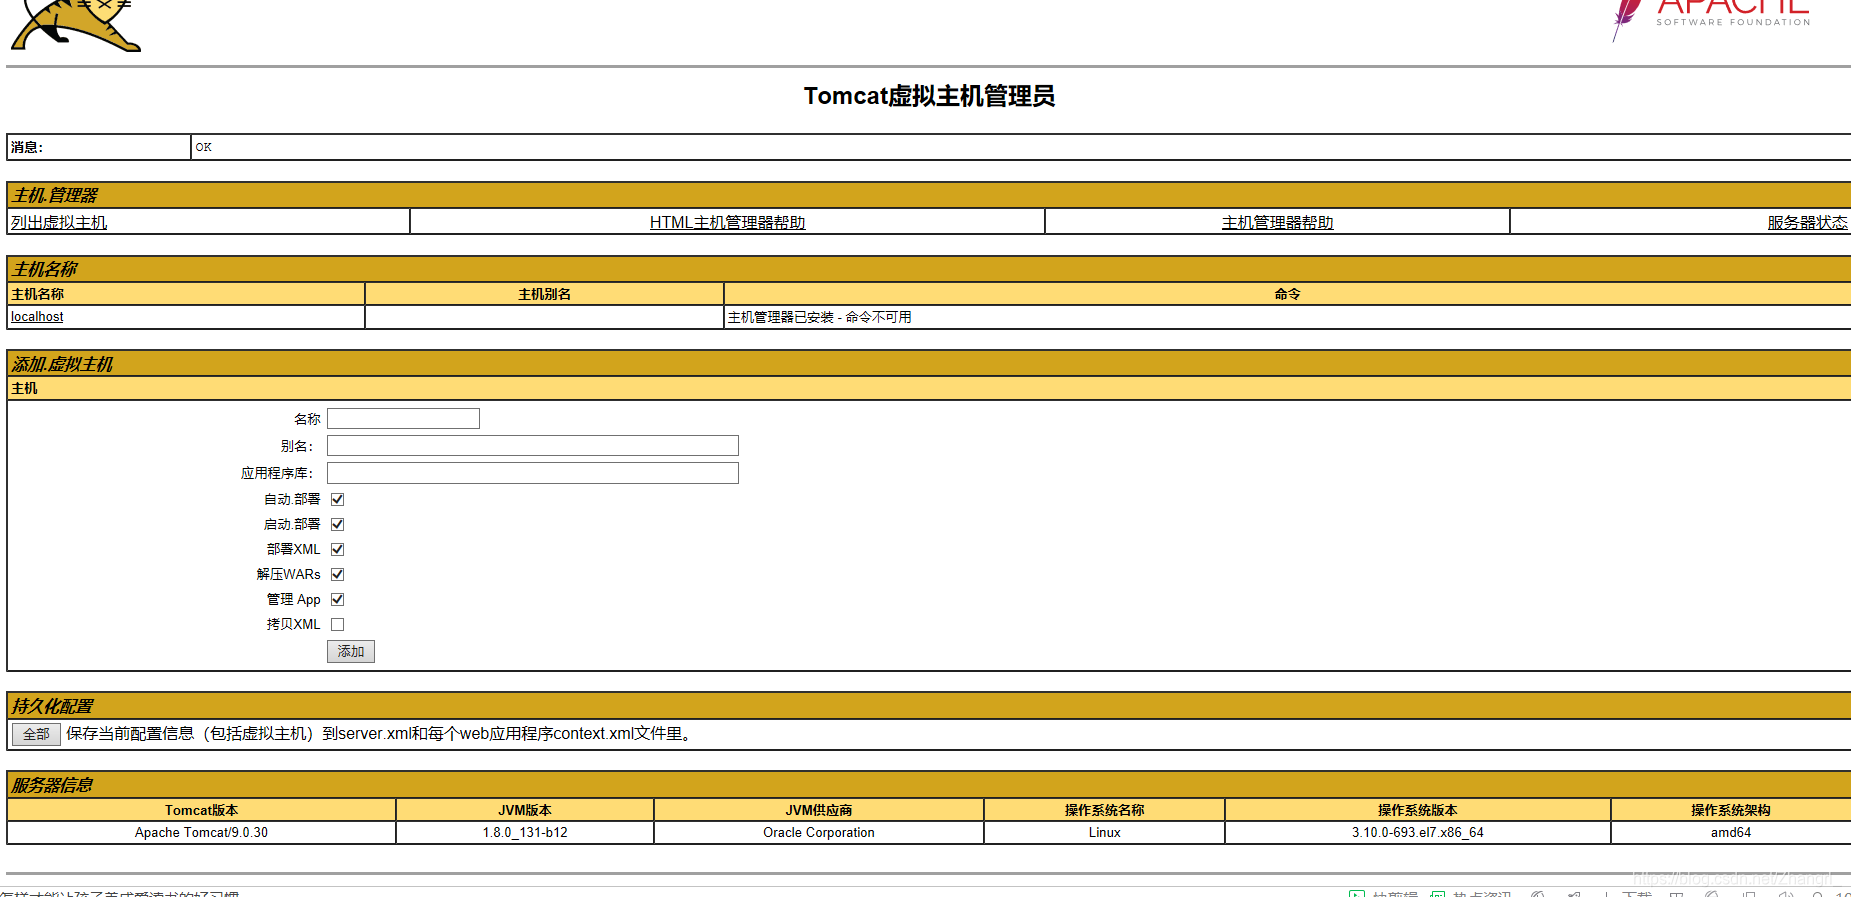Open the 列出虚拟主机 link
1851x897 pixels.
(59, 222)
